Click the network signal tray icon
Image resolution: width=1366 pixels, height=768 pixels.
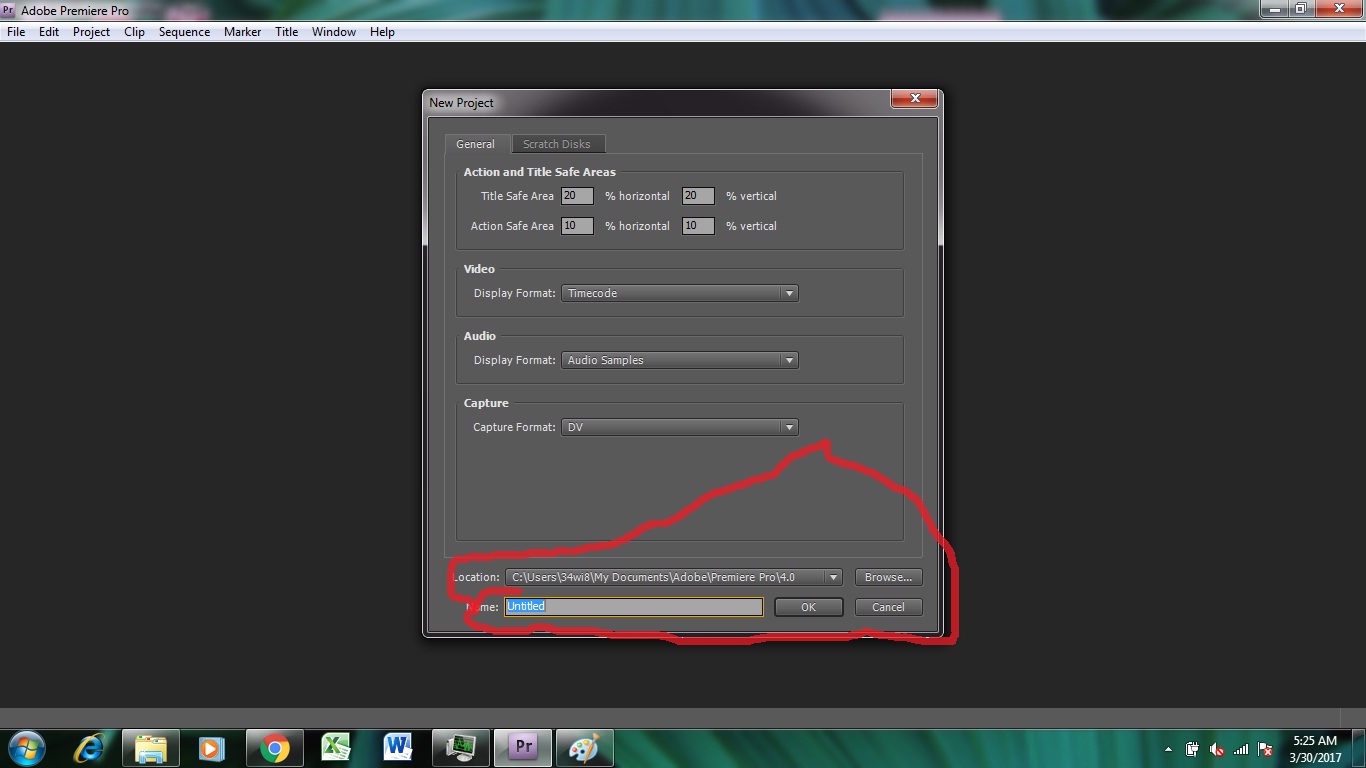1241,749
